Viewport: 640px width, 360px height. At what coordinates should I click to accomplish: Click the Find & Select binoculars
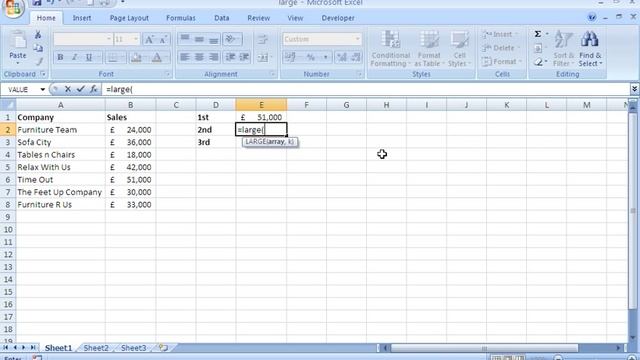tap(590, 39)
